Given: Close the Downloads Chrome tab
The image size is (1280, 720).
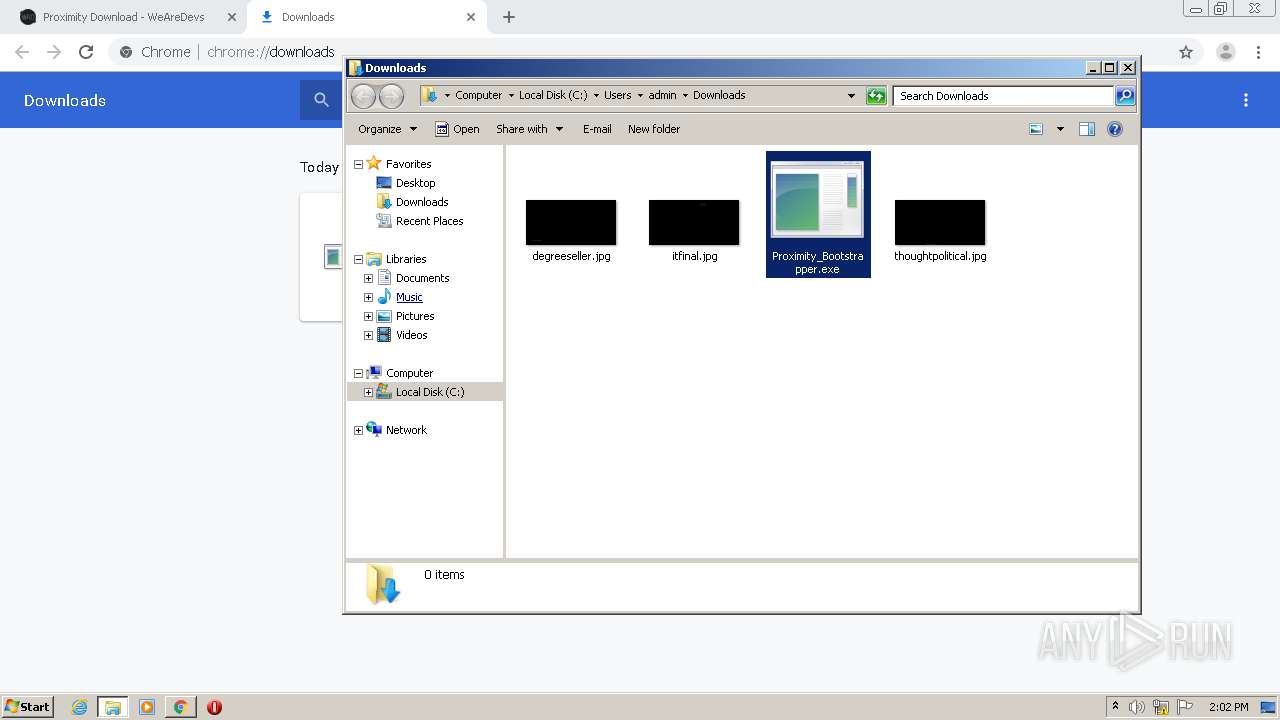Looking at the screenshot, I should click(471, 17).
